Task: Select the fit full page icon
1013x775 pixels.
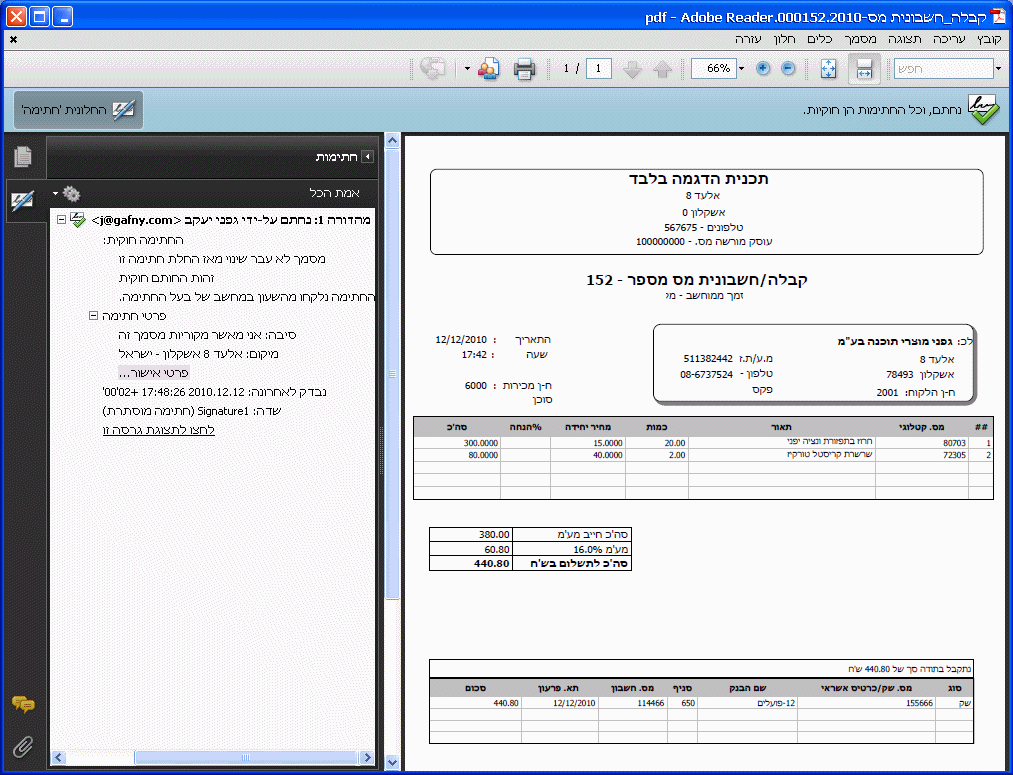Action: tap(828, 69)
